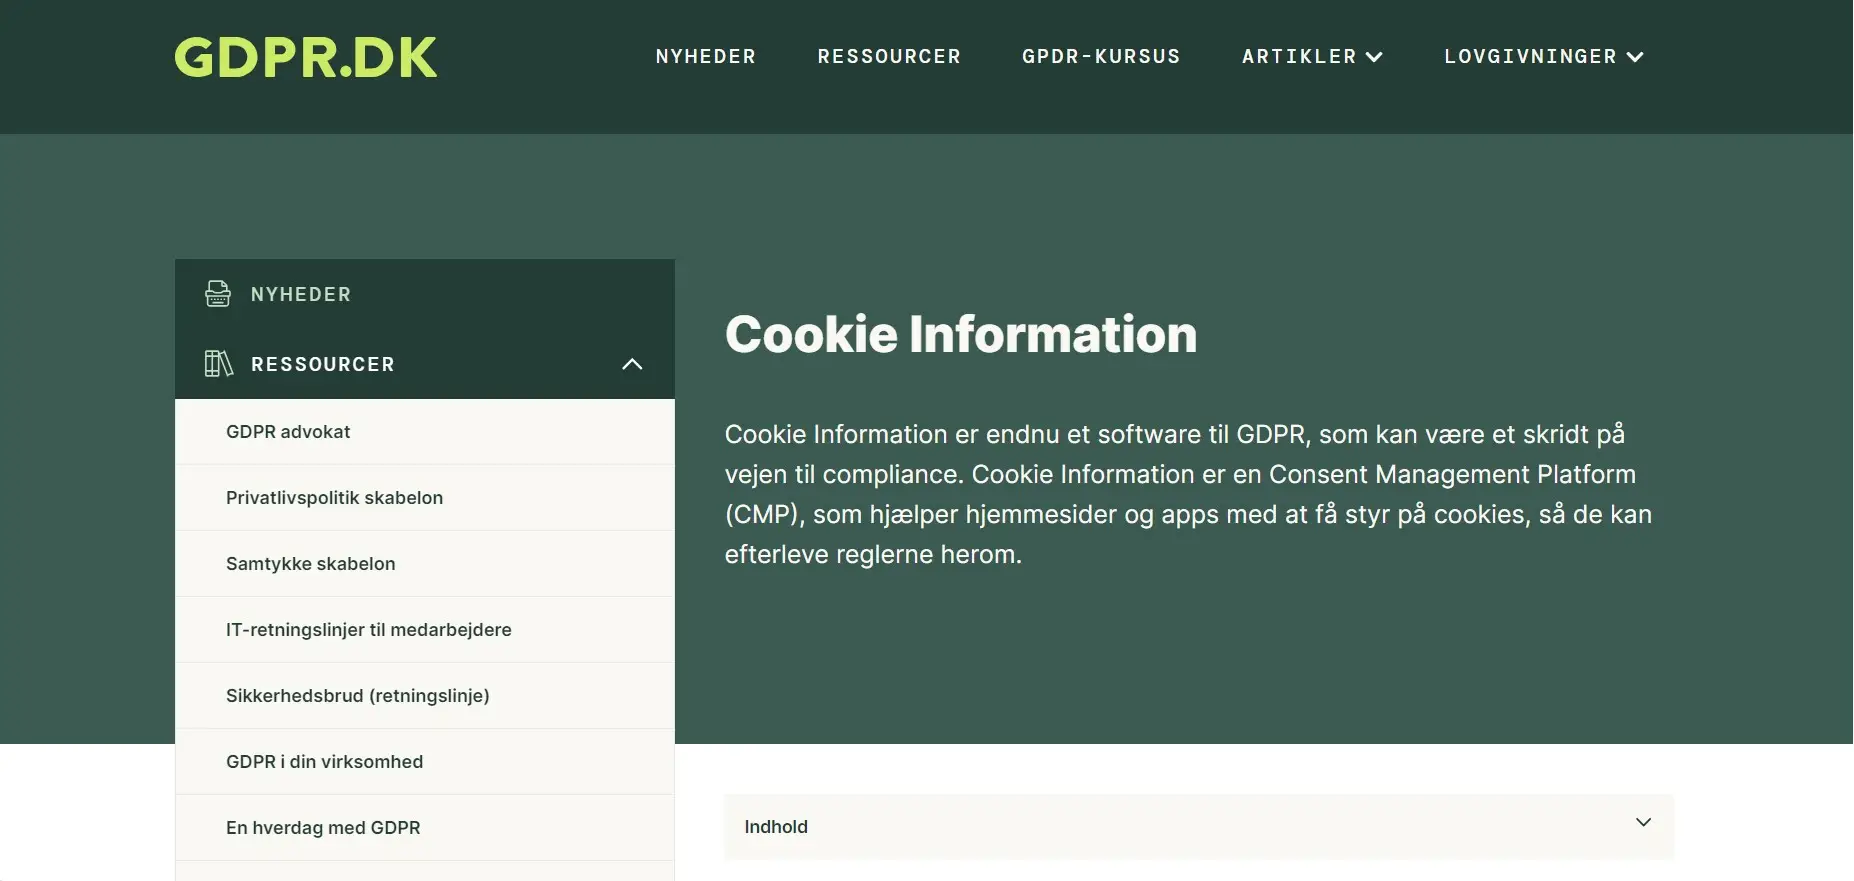Open Ressourcer in the top navigation
Viewport: 1854px width, 881px height.
coord(889,57)
